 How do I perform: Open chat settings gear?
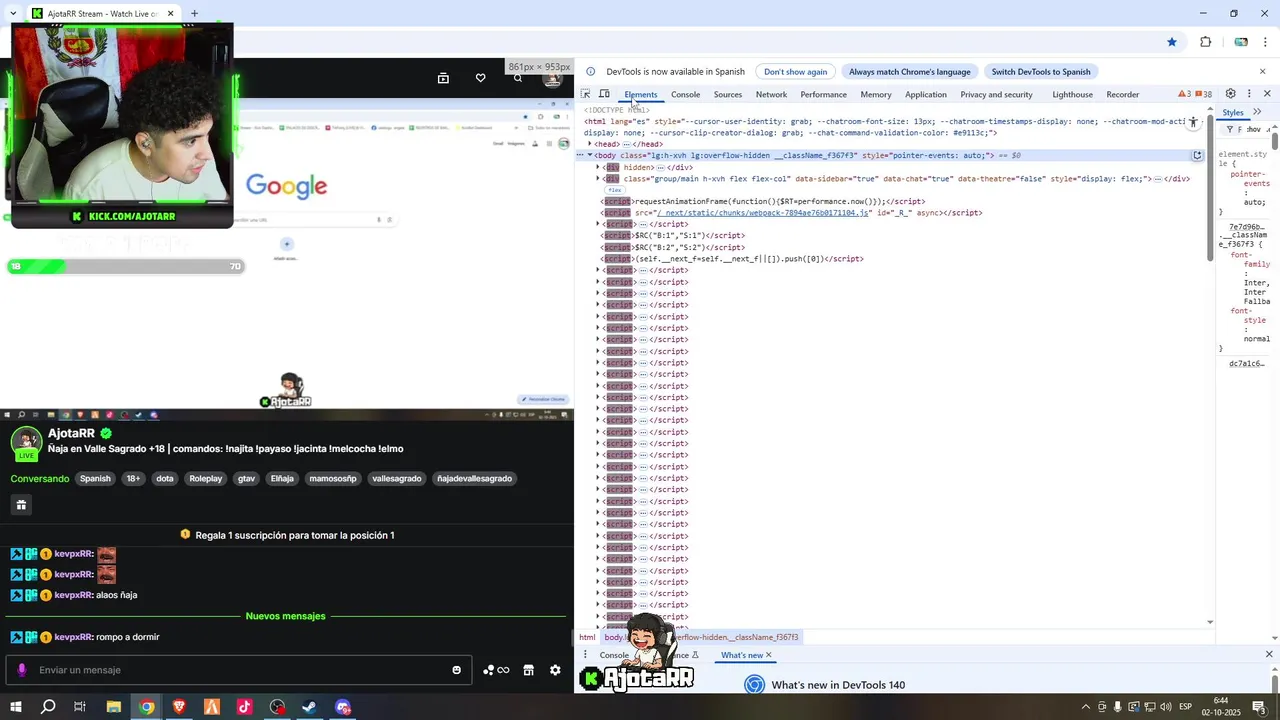pyautogui.click(x=555, y=670)
